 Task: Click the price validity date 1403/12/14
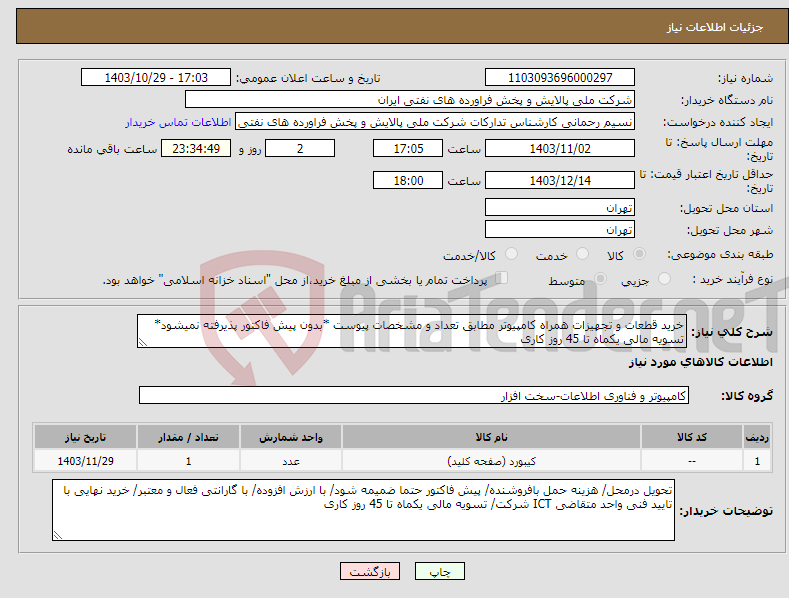560,180
